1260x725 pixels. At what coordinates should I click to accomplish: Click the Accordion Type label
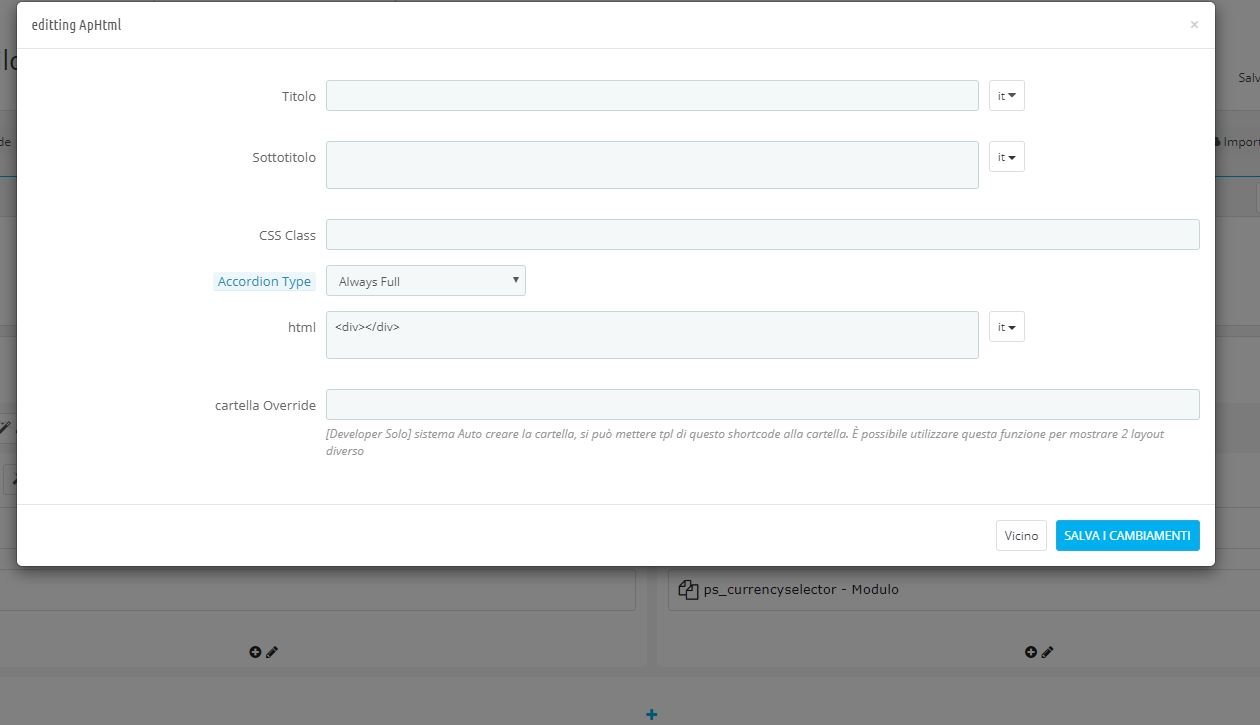pos(264,282)
